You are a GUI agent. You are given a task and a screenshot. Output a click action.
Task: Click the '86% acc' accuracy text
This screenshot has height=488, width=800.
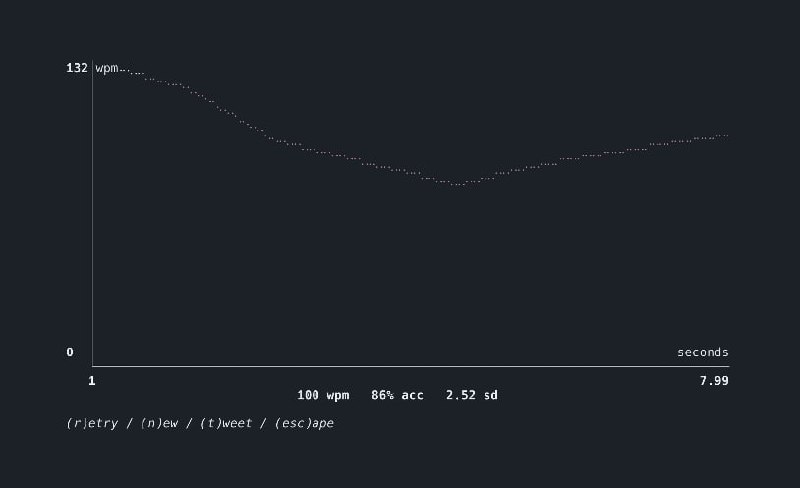coord(397,395)
